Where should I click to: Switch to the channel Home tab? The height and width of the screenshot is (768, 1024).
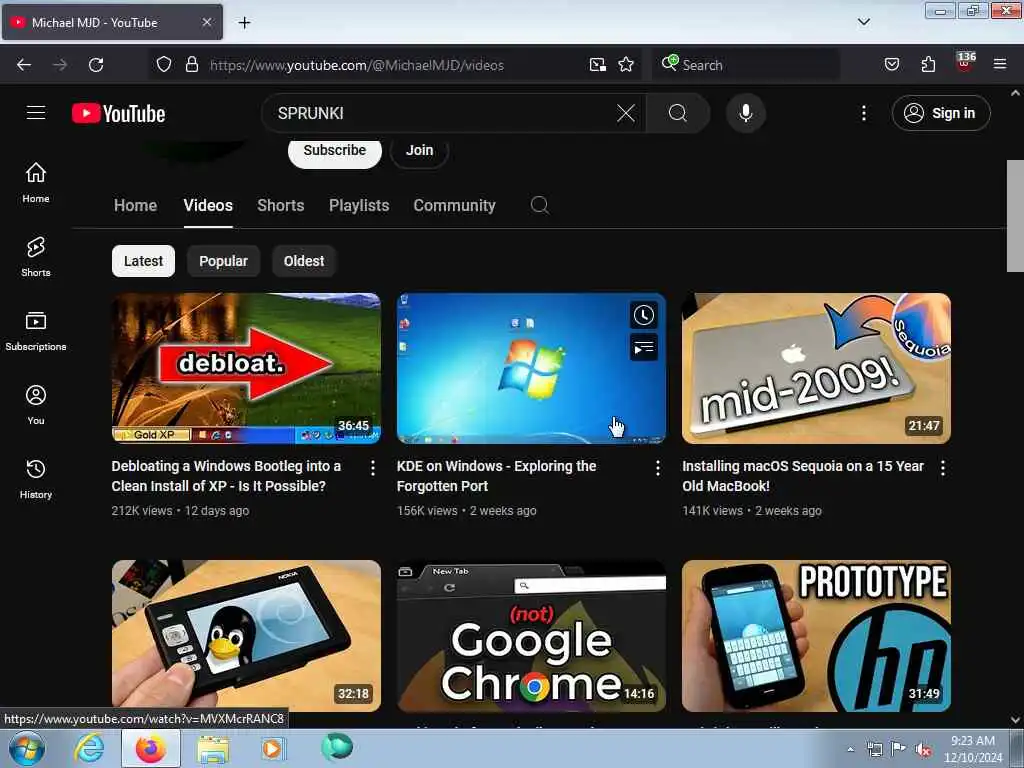click(135, 206)
